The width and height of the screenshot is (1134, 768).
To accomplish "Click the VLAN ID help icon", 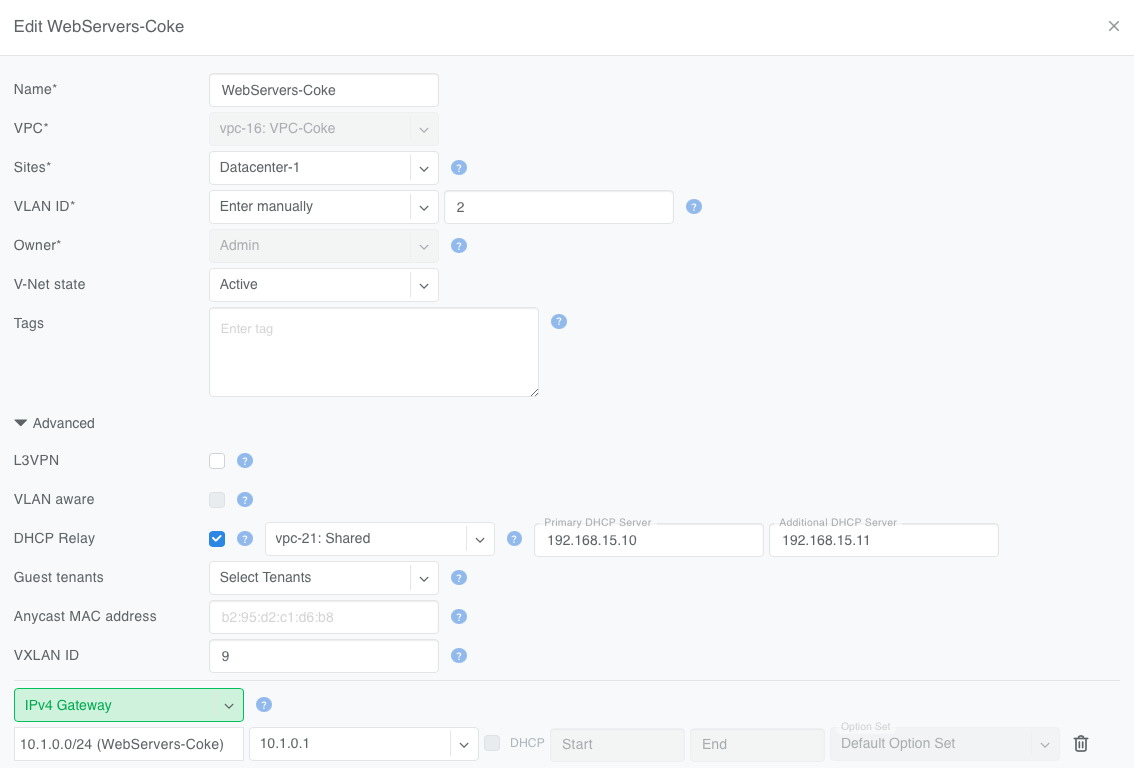I will point(693,207).
